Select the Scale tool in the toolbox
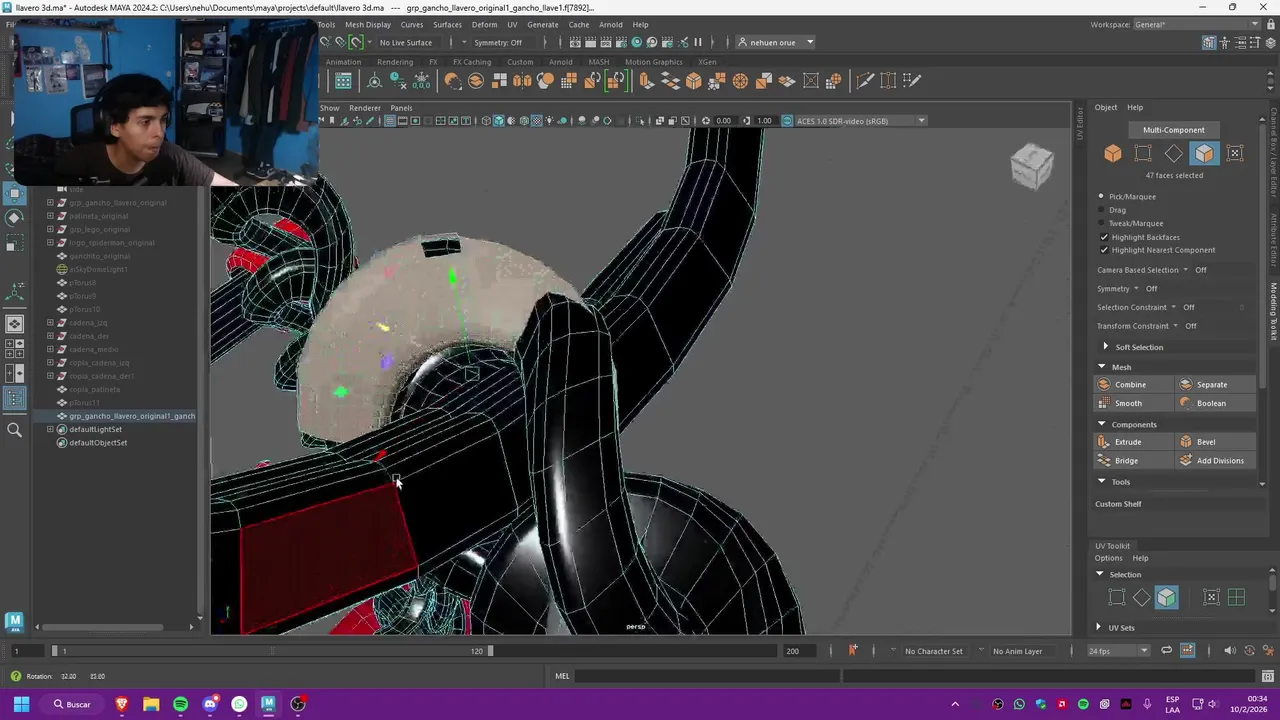Image resolution: width=1280 pixels, height=720 pixels. coord(14,242)
